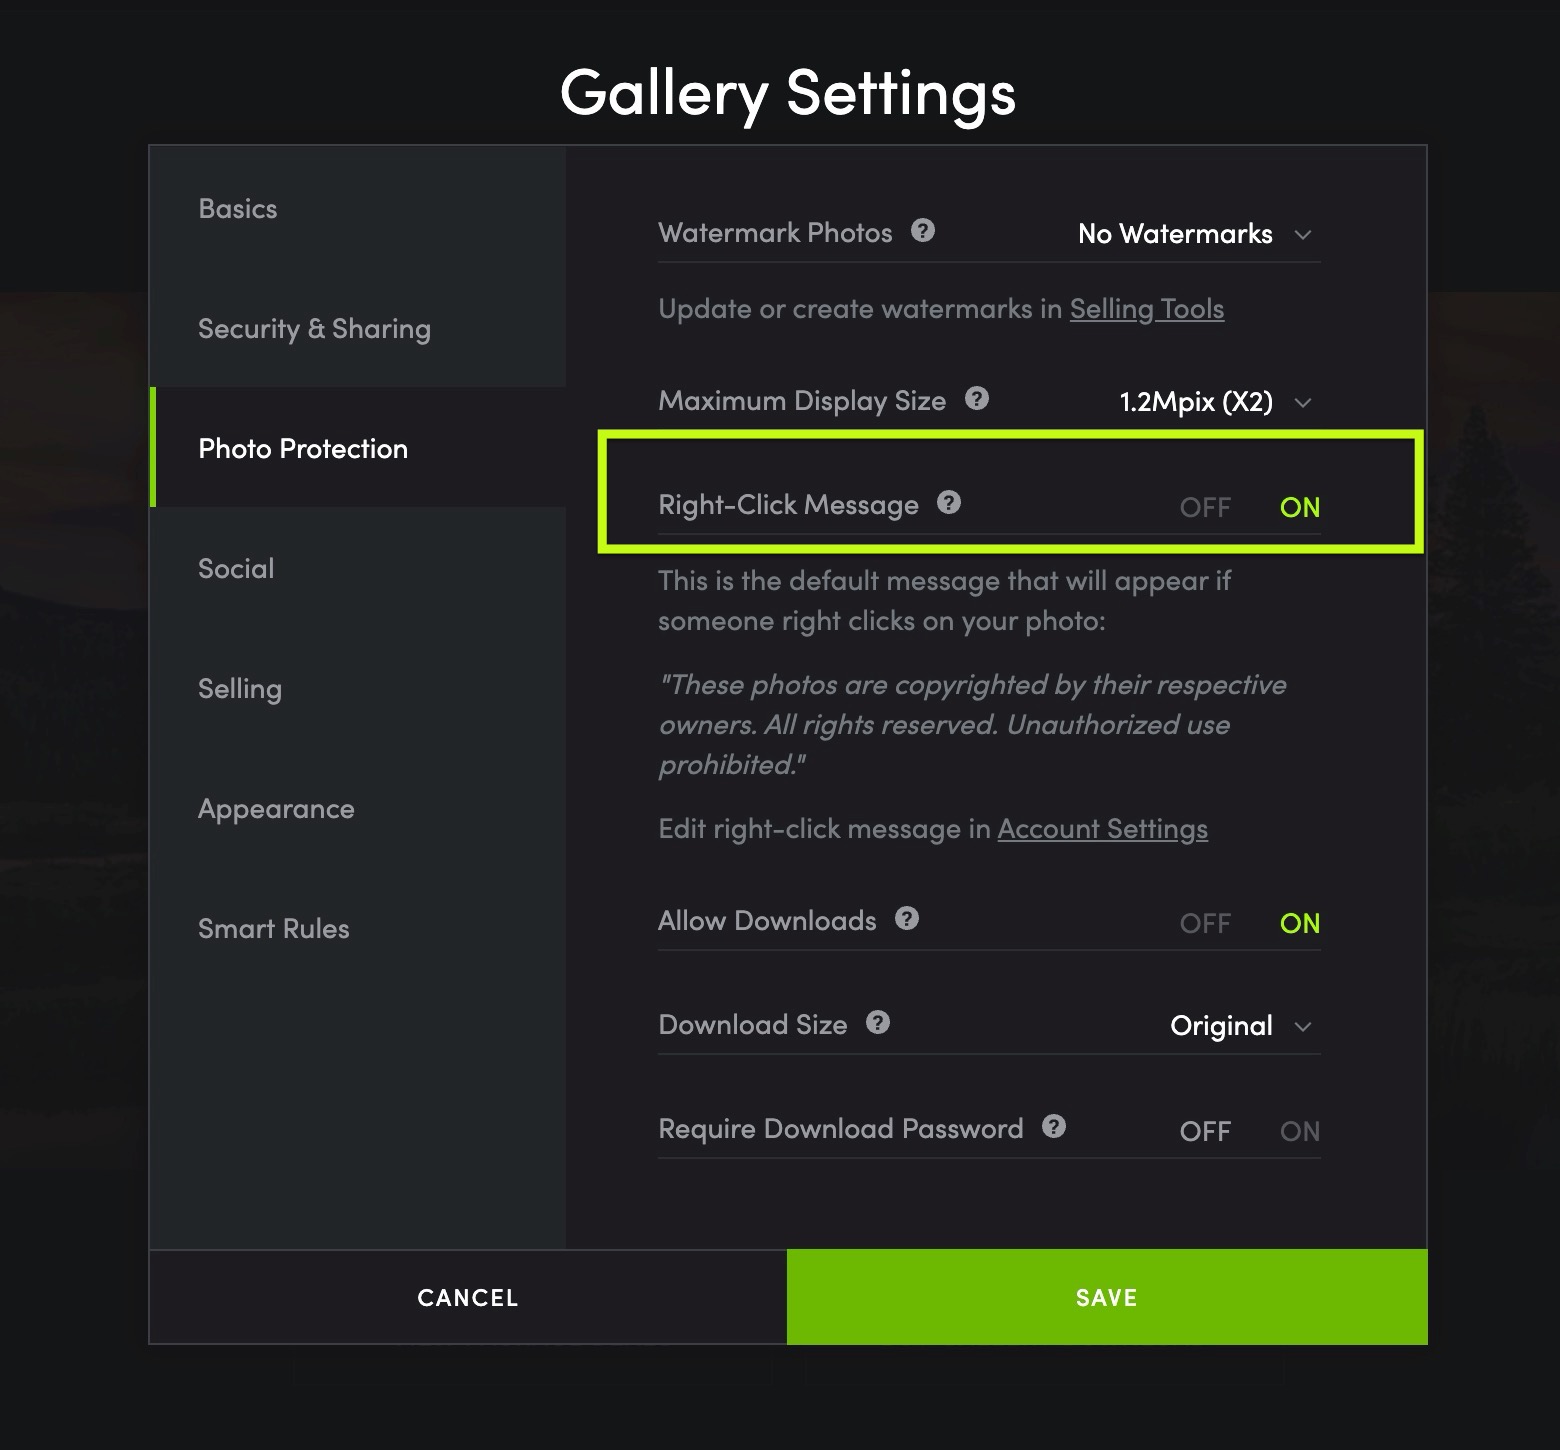Viewport: 1560px width, 1450px height.
Task: Click the question mark beside Allow Downloads
Action: 907,919
